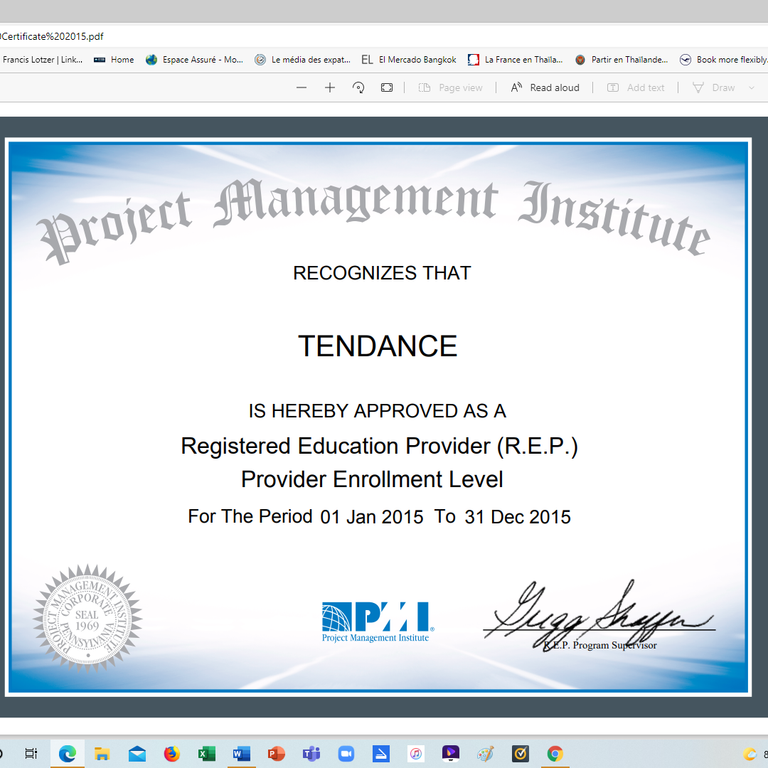Click the IS HEREBY APPROVED AS A text
Screen dimensions: 768x768
(x=377, y=411)
